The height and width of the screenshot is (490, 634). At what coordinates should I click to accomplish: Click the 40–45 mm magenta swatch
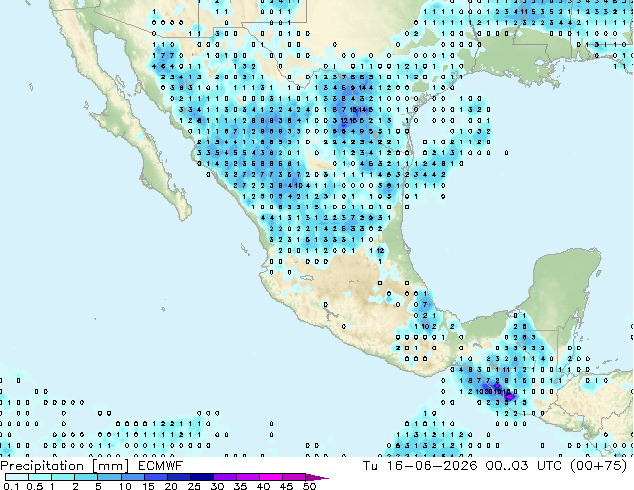click(270, 477)
